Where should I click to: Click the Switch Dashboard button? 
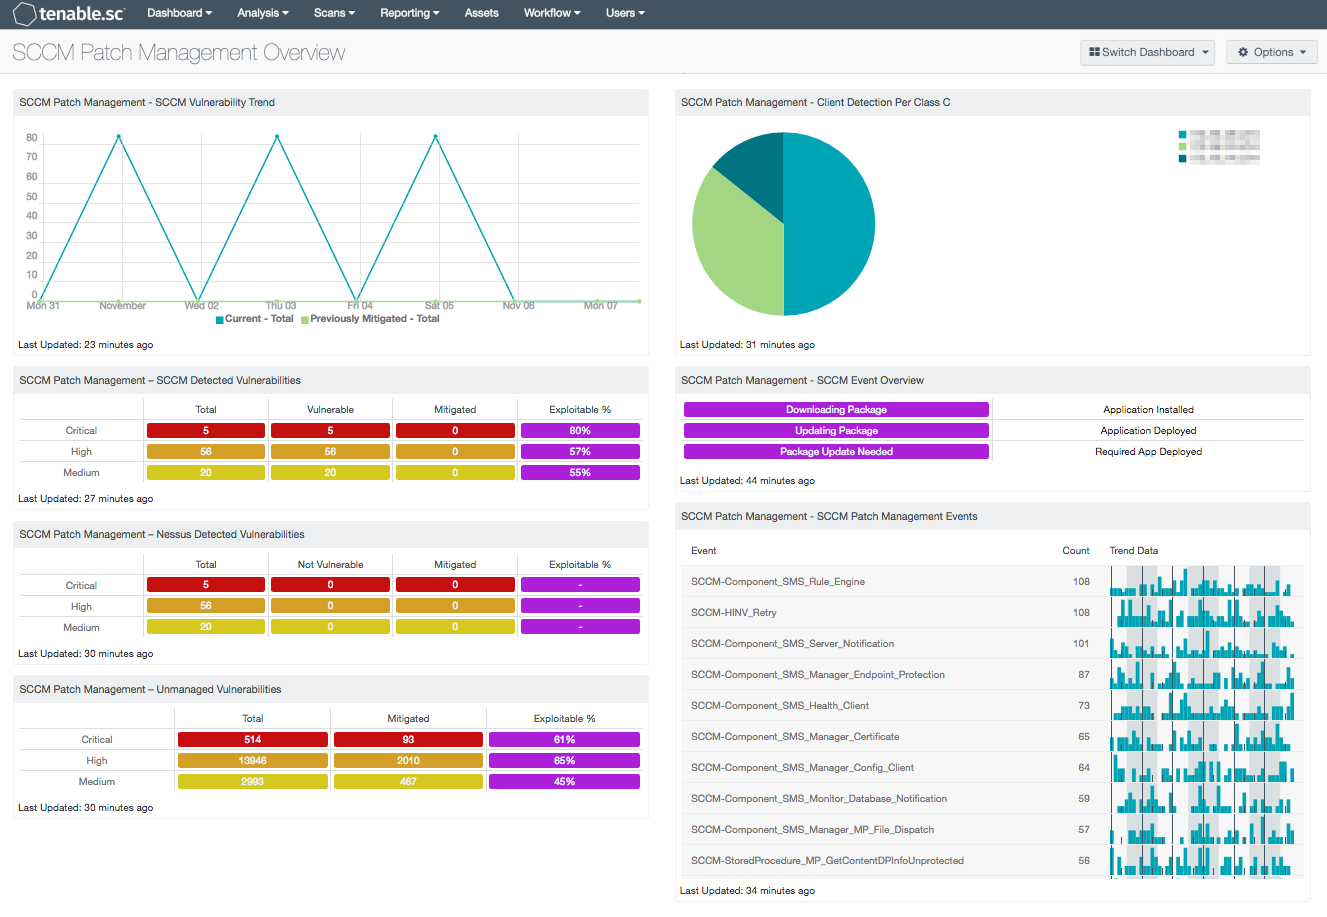click(1147, 52)
